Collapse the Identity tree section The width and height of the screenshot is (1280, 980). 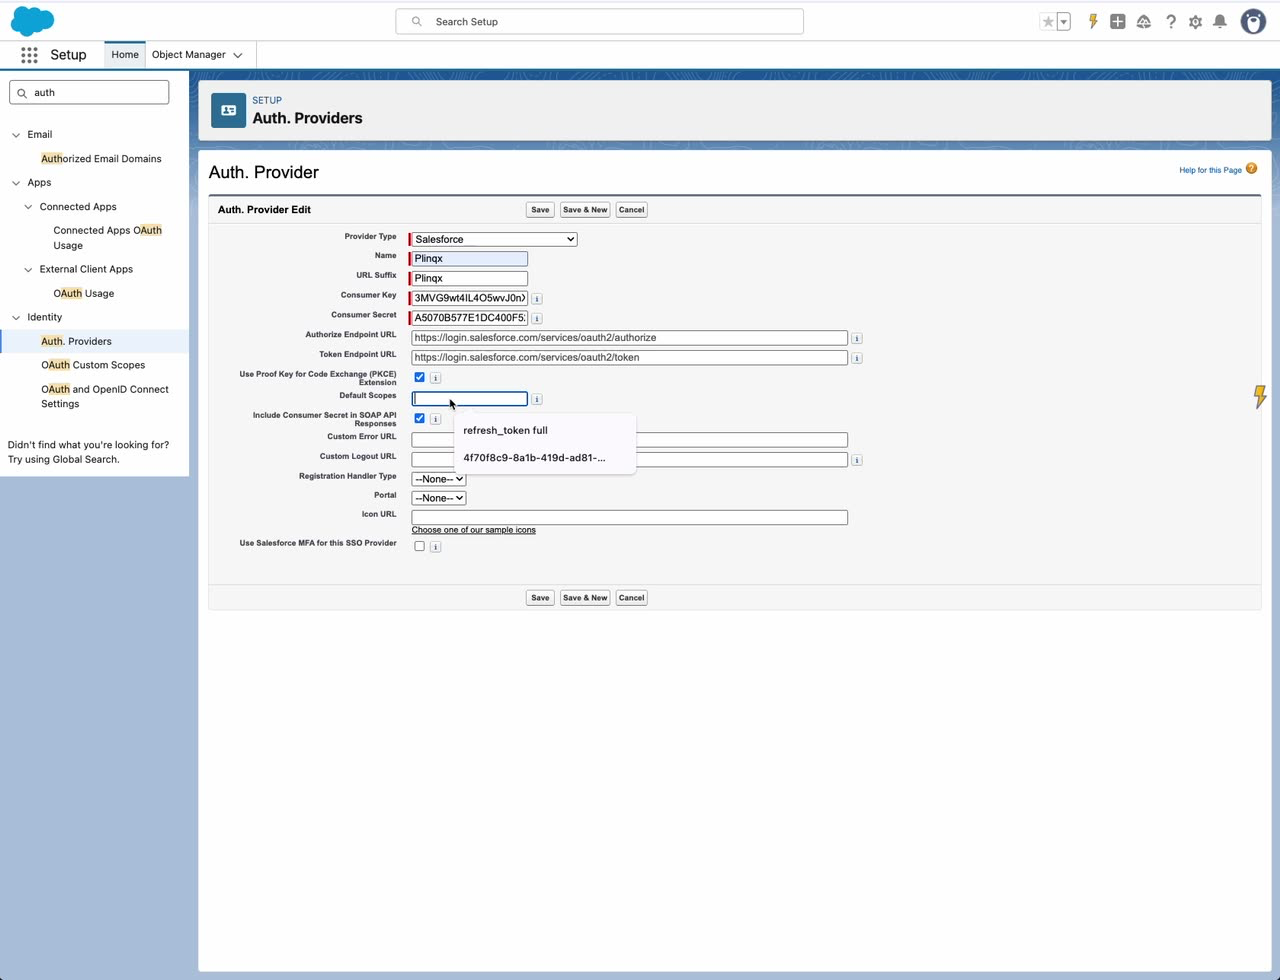pyautogui.click(x=16, y=318)
